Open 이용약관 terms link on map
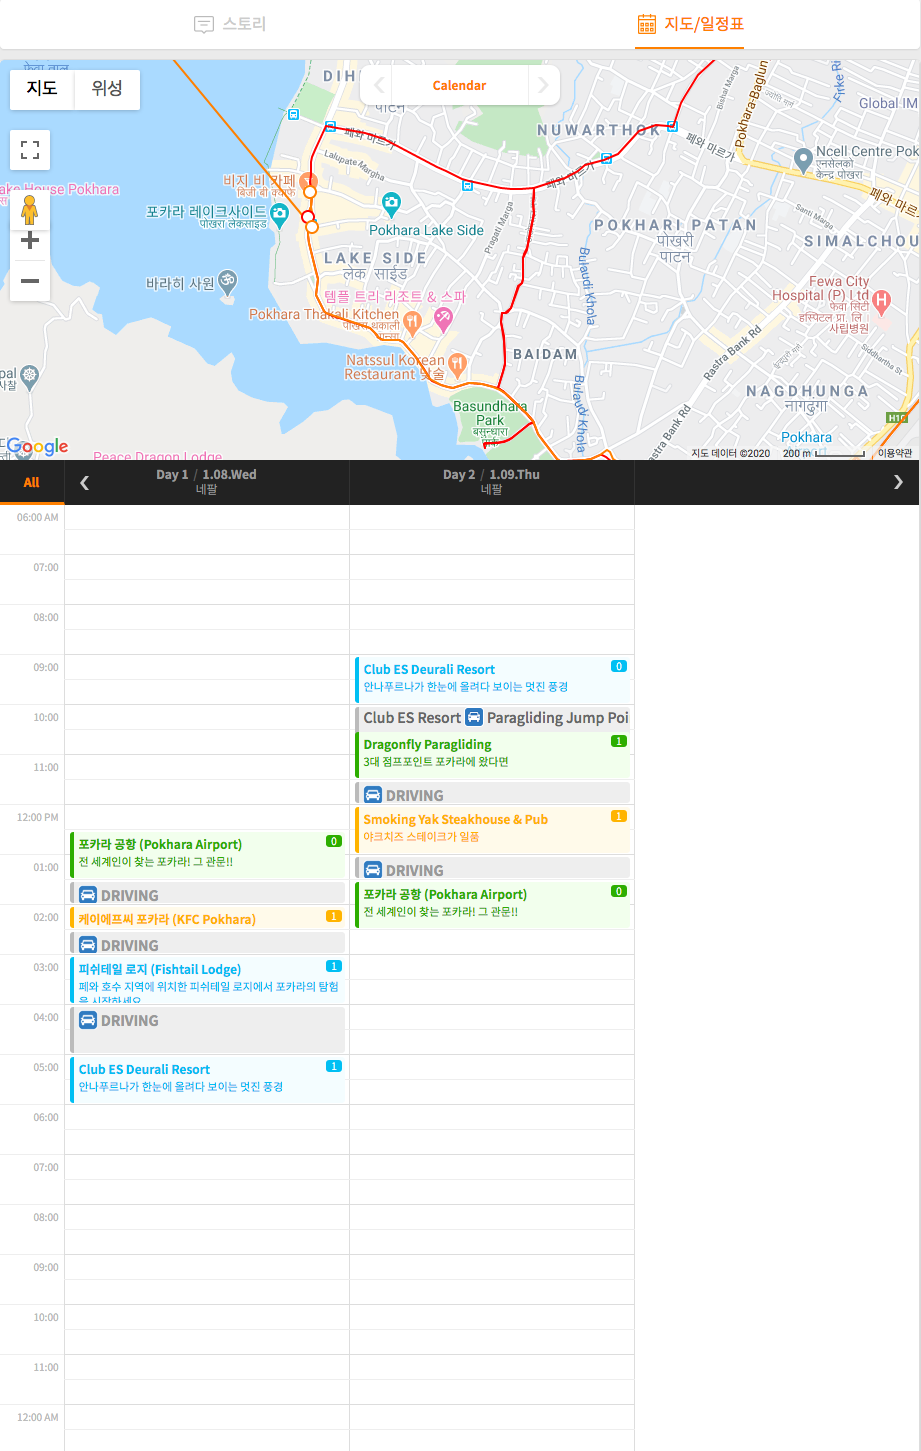 [895, 453]
